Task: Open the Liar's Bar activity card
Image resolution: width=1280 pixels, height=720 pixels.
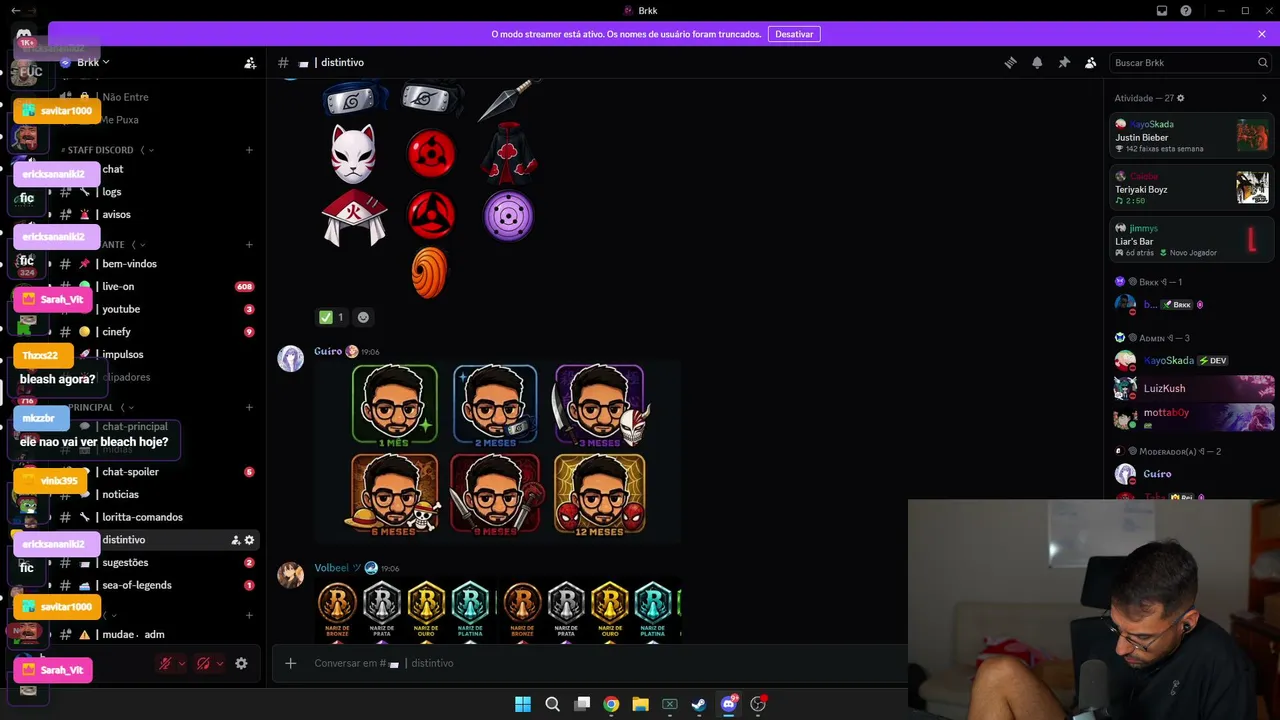Action: click(x=1192, y=239)
